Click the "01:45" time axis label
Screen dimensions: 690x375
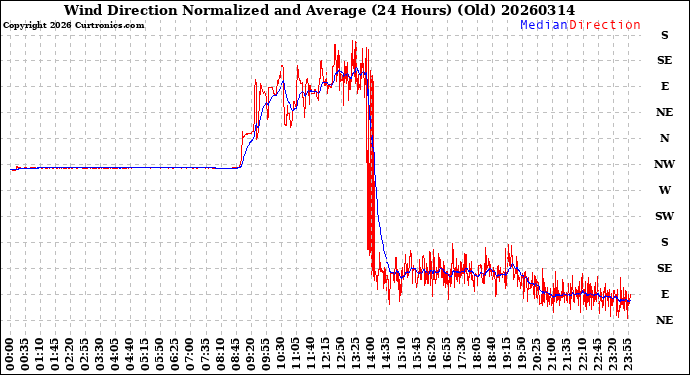[x=55, y=355]
